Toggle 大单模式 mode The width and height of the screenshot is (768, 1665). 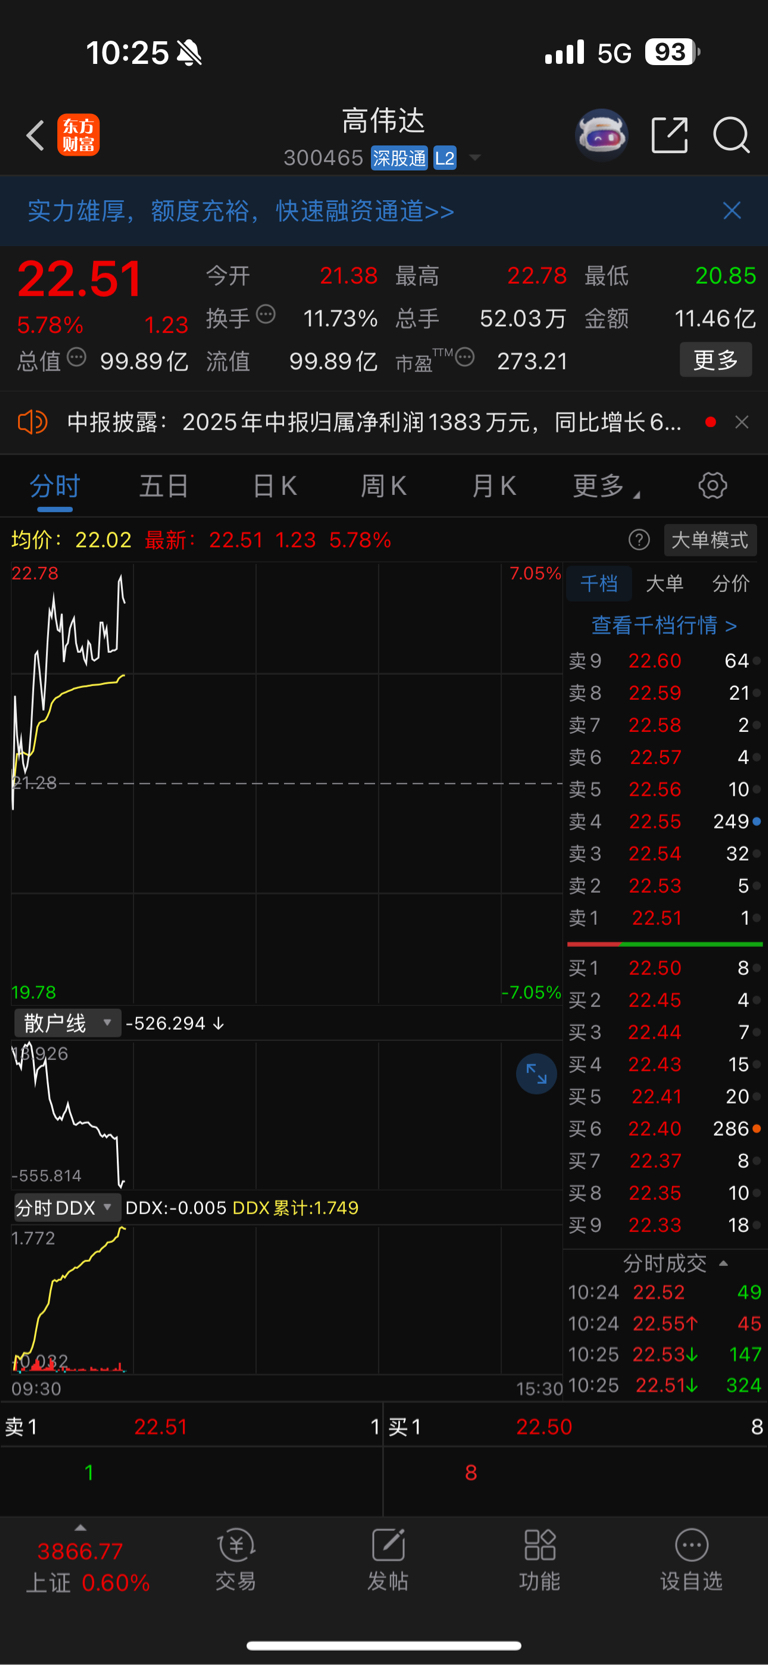click(x=709, y=540)
